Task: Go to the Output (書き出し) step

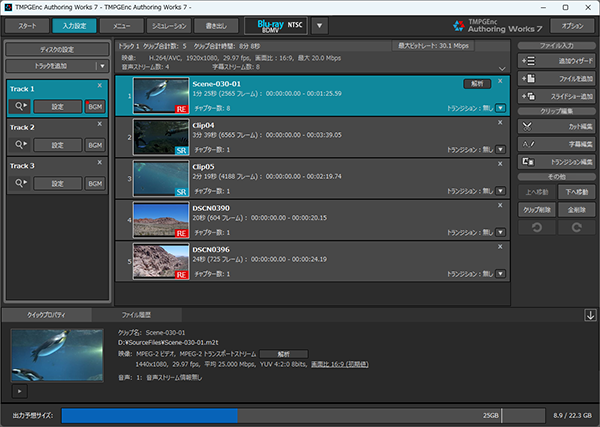Action: (216, 26)
